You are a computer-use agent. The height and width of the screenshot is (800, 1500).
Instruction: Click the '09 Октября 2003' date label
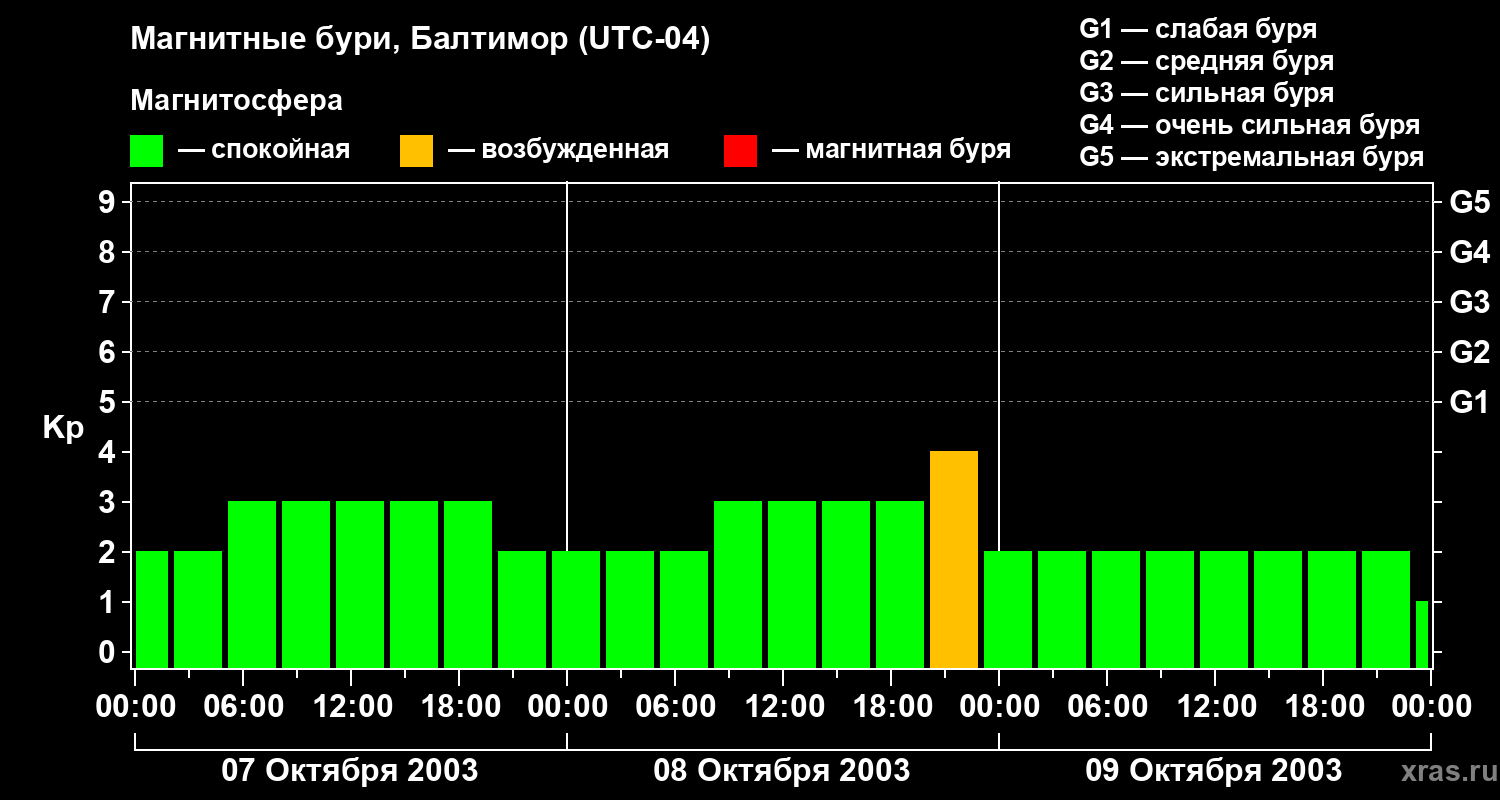[x=1214, y=771]
